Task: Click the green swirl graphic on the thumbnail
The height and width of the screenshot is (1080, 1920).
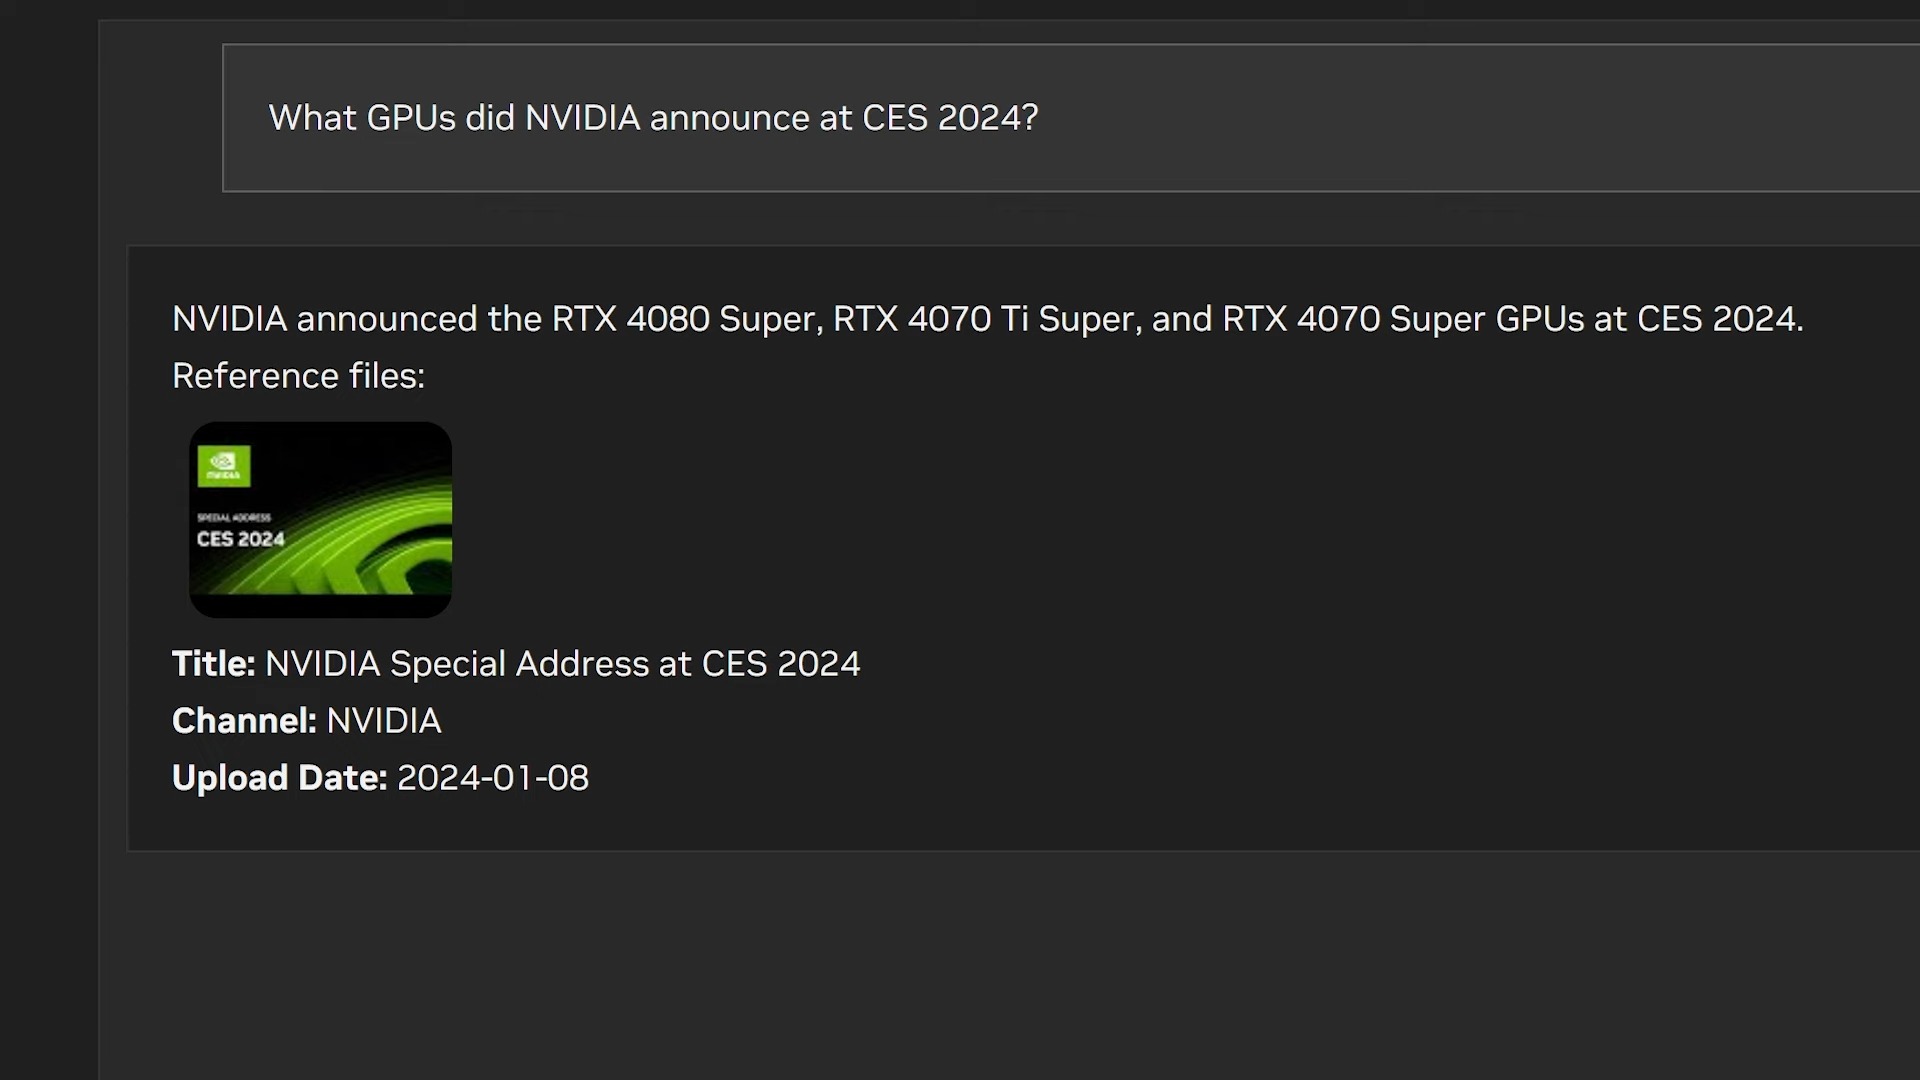Action: coord(380,540)
